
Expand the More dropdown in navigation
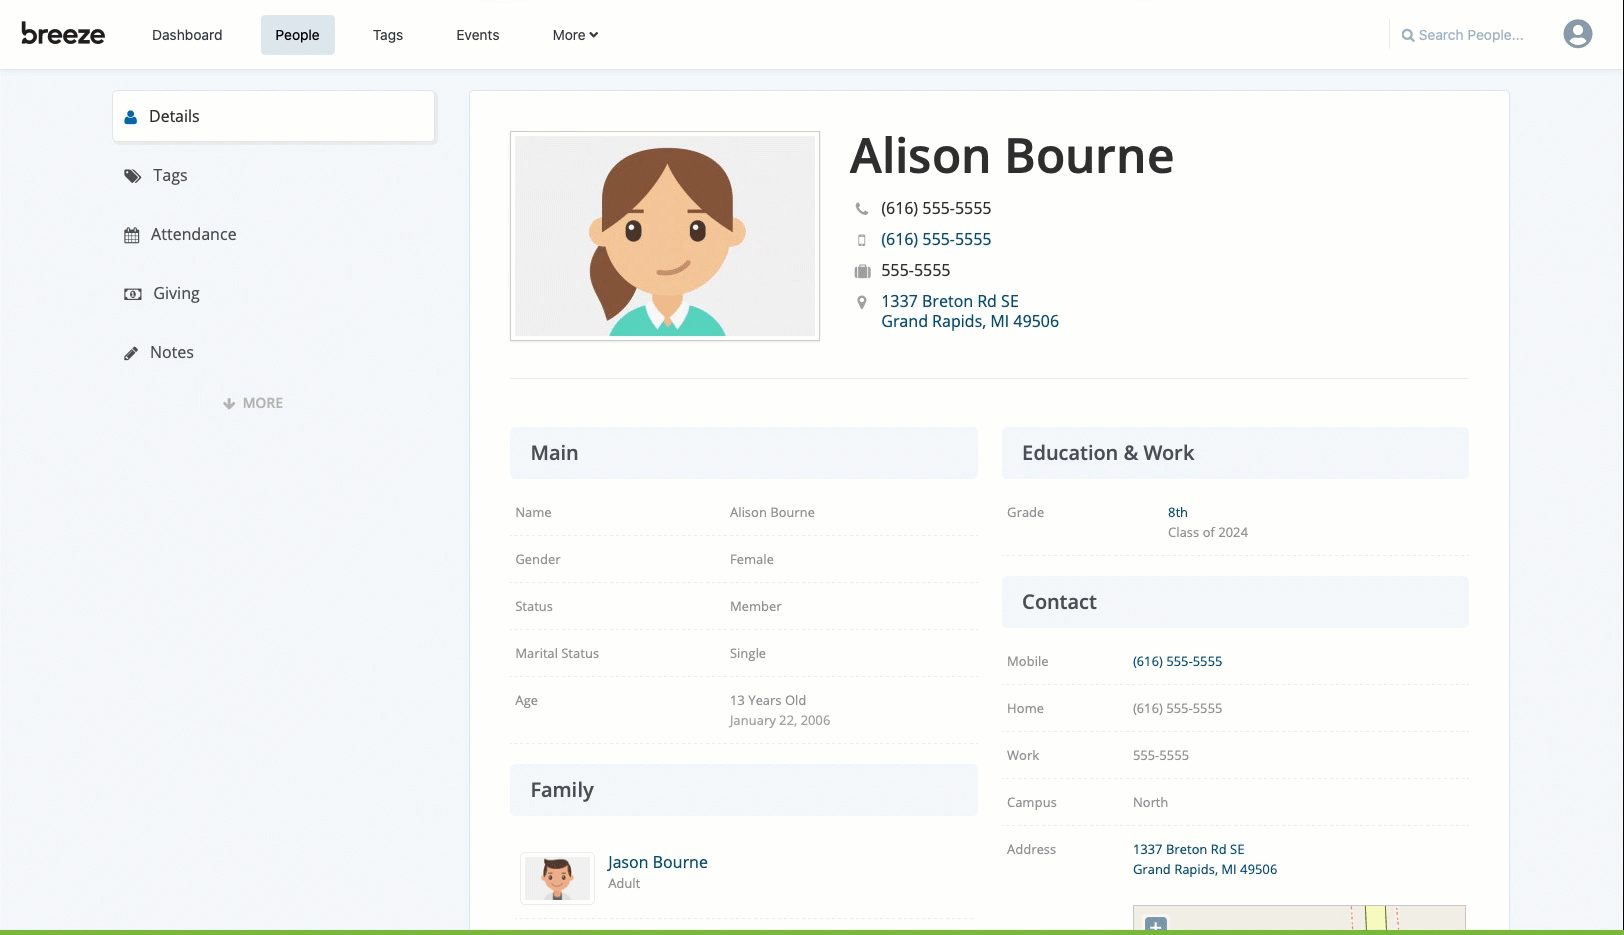click(x=575, y=35)
